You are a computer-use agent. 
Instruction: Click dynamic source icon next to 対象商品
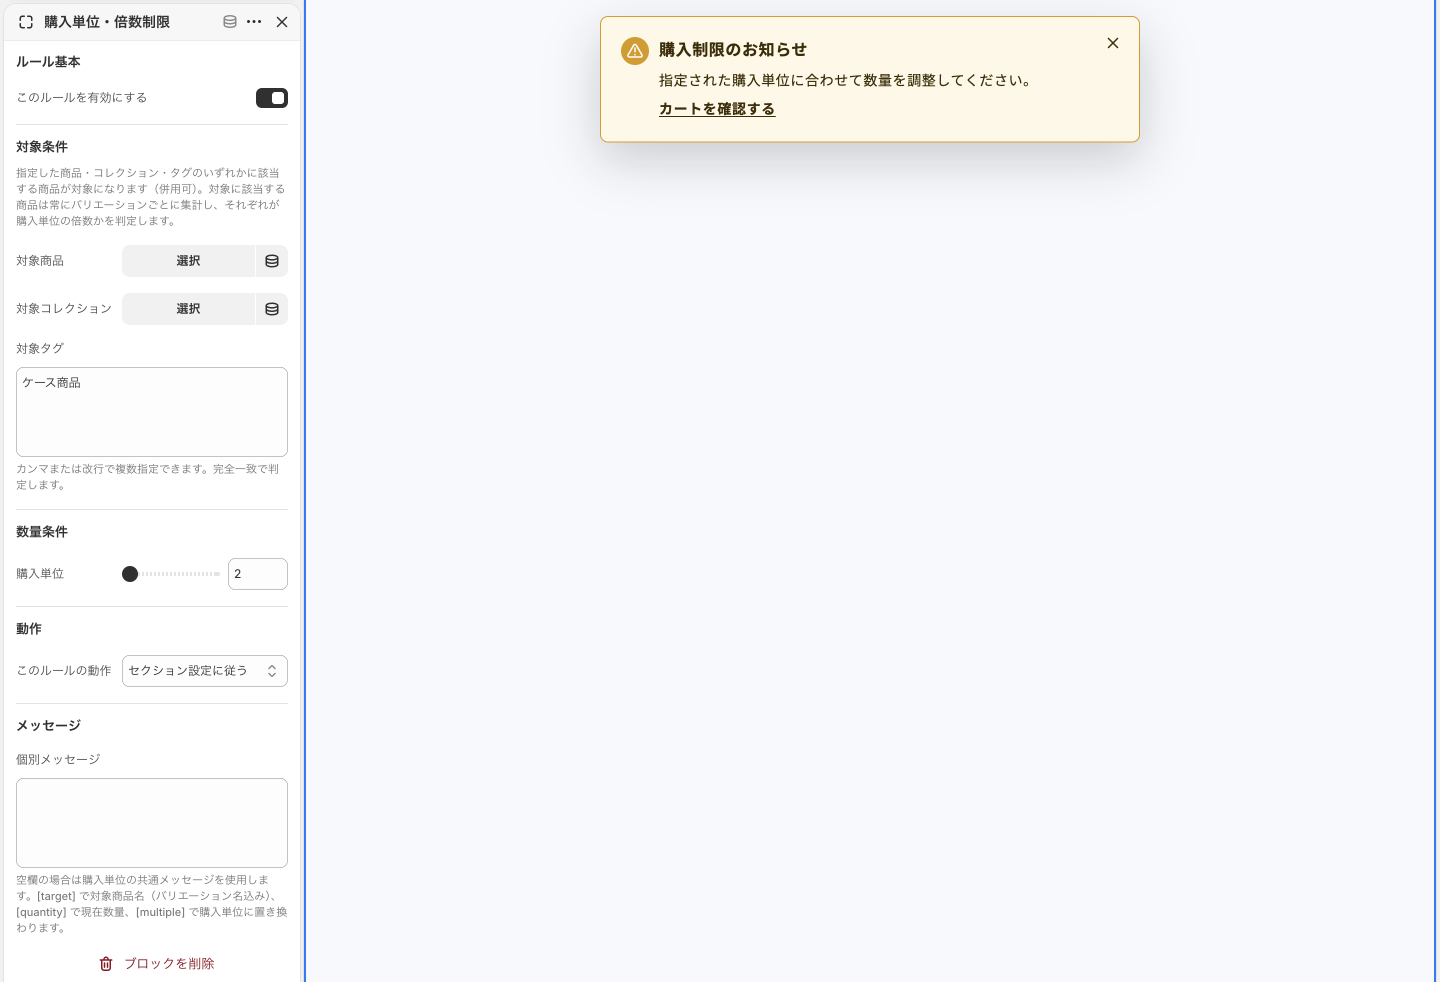tap(272, 261)
